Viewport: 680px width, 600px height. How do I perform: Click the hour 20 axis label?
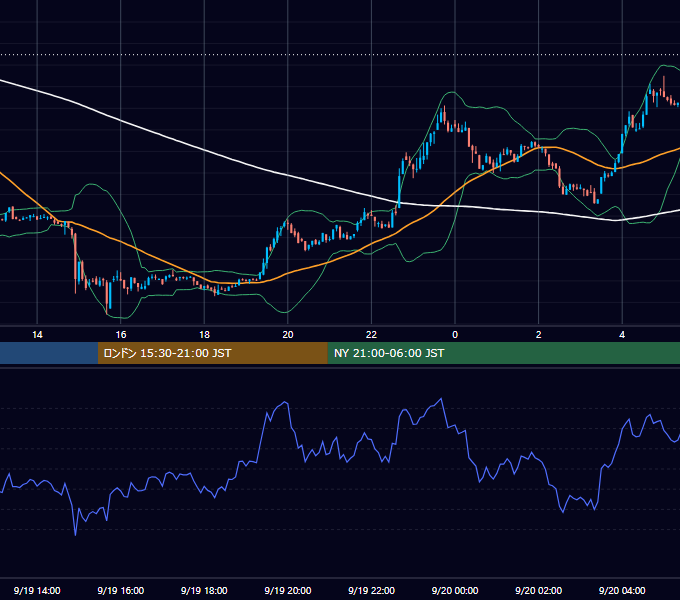pyautogui.click(x=288, y=335)
